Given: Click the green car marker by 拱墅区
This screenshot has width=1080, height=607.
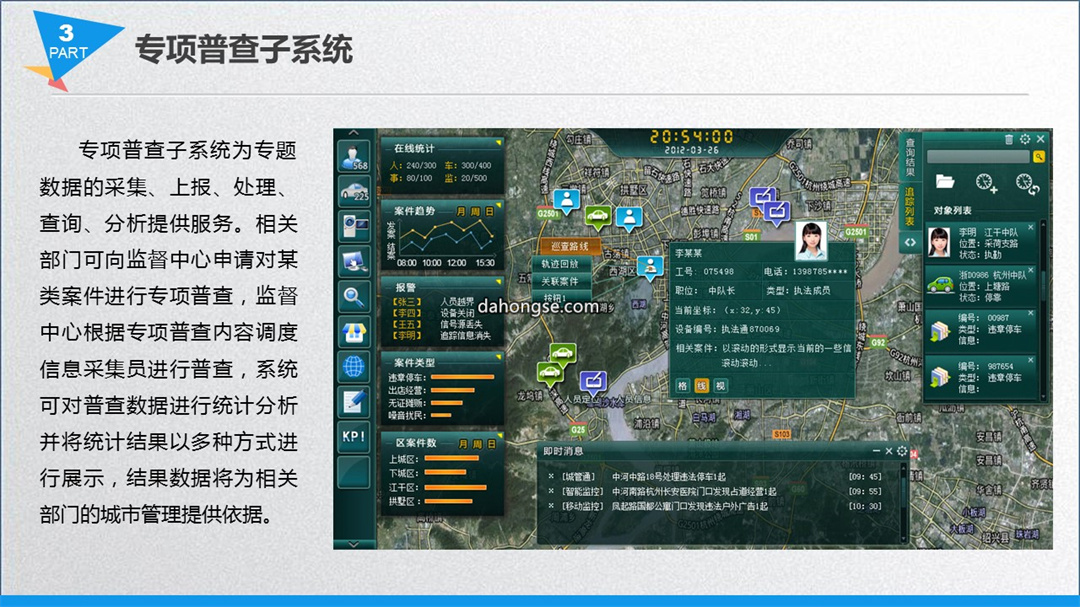Looking at the screenshot, I should pyautogui.click(x=598, y=216).
